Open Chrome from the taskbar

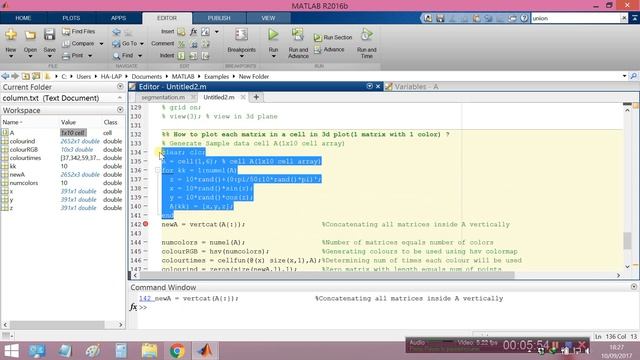coord(177,351)
